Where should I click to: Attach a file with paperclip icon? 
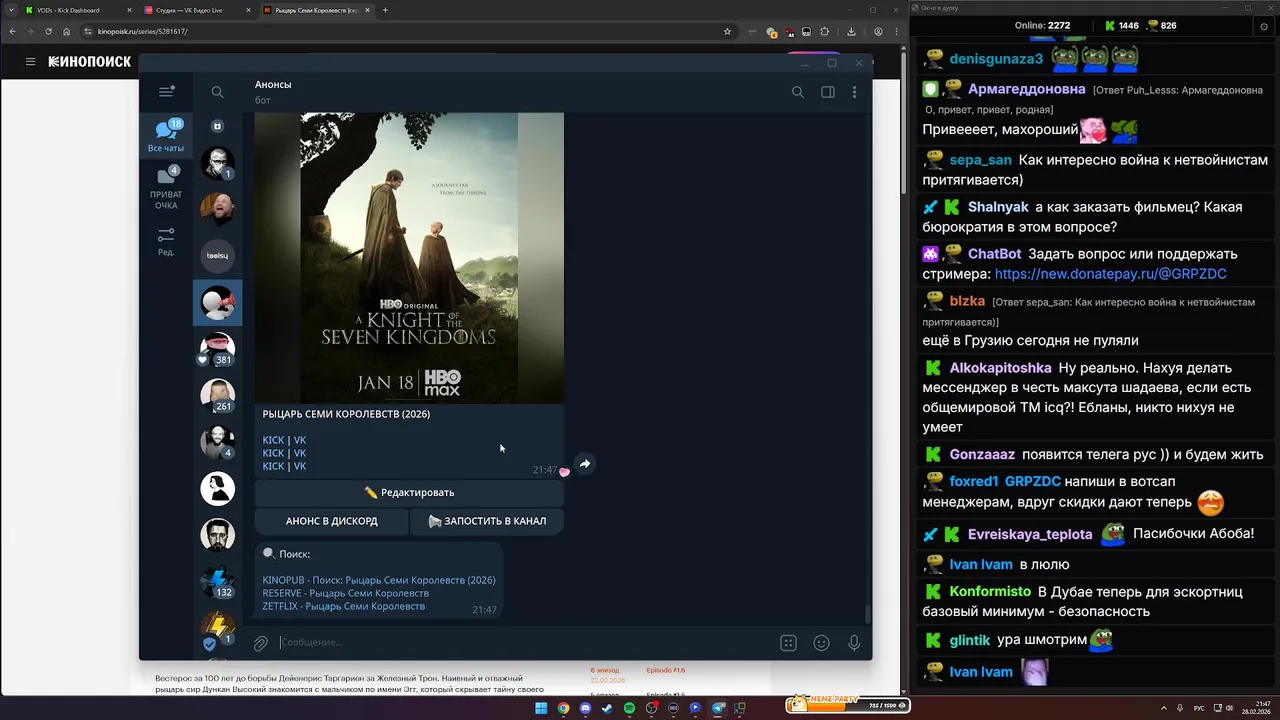click(260, 643)
